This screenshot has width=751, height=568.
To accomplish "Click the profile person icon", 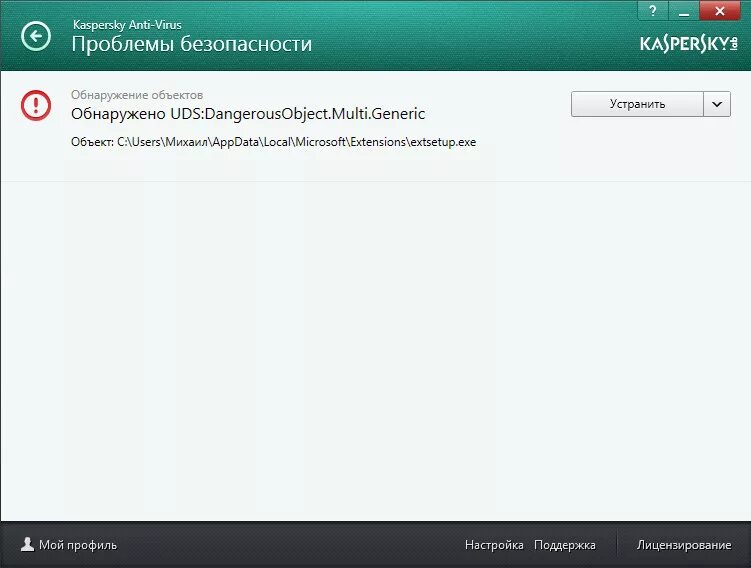I will tap(28, 544).
